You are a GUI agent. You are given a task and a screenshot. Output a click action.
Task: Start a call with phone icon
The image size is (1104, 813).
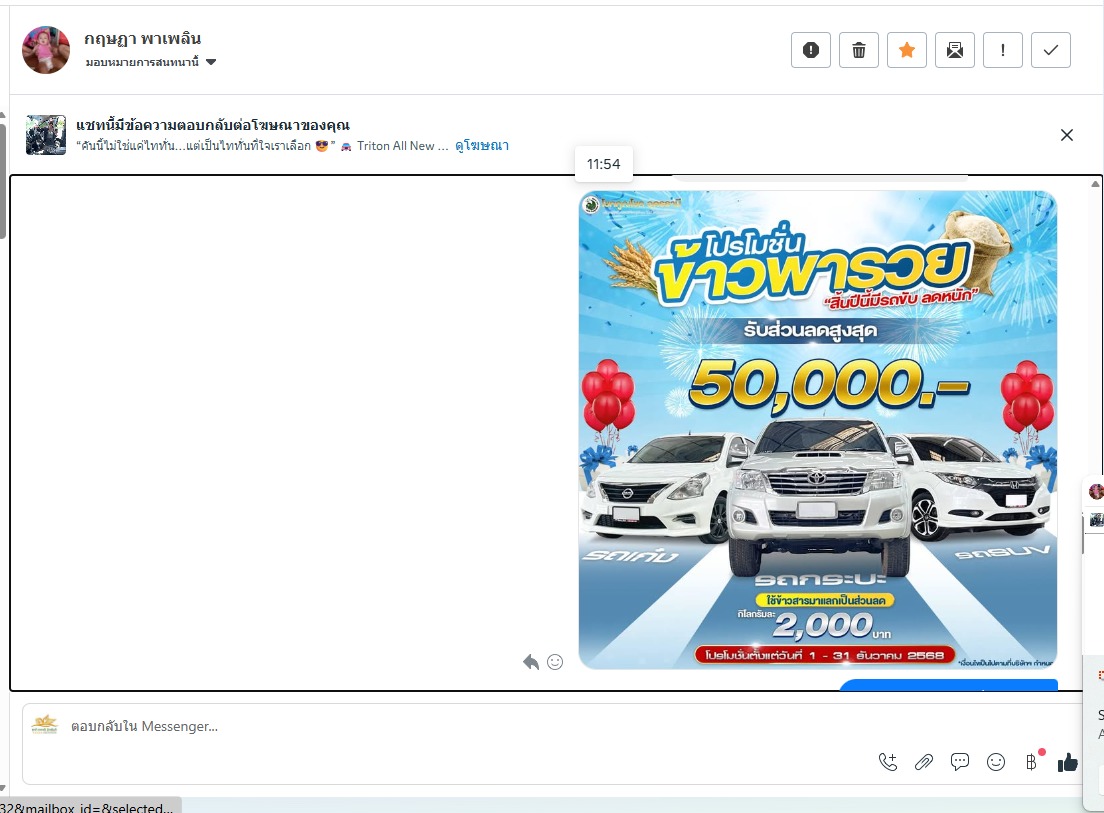pos(888,762)
